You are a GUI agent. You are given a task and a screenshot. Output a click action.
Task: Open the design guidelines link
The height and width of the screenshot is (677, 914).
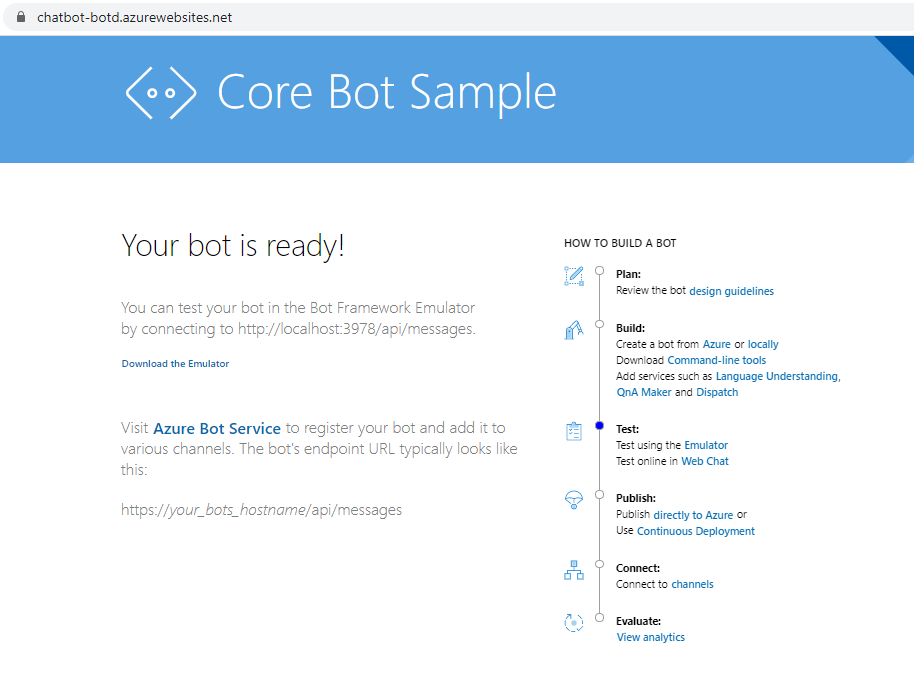coord(731,290)
